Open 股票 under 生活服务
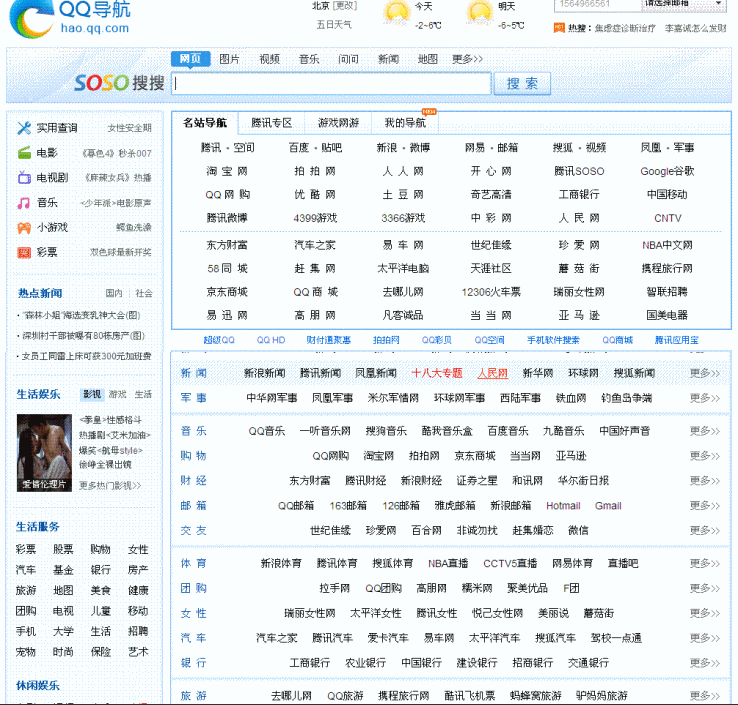Viewport: 738px width, 705px height. (63, 549)
